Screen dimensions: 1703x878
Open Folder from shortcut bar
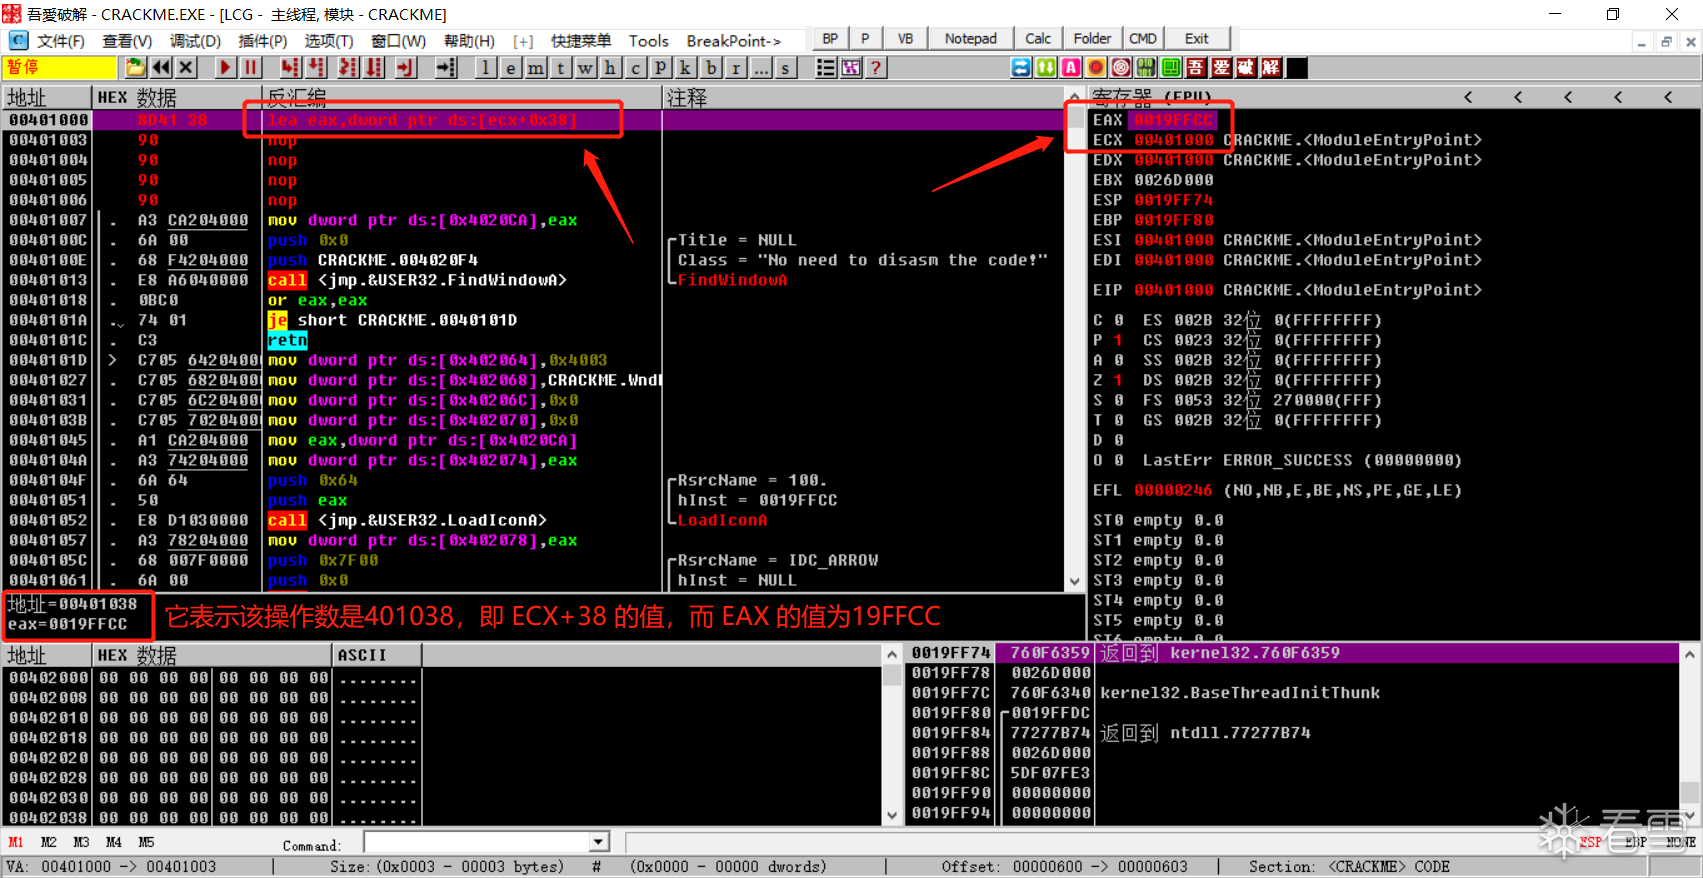[x=1092, y=39]
